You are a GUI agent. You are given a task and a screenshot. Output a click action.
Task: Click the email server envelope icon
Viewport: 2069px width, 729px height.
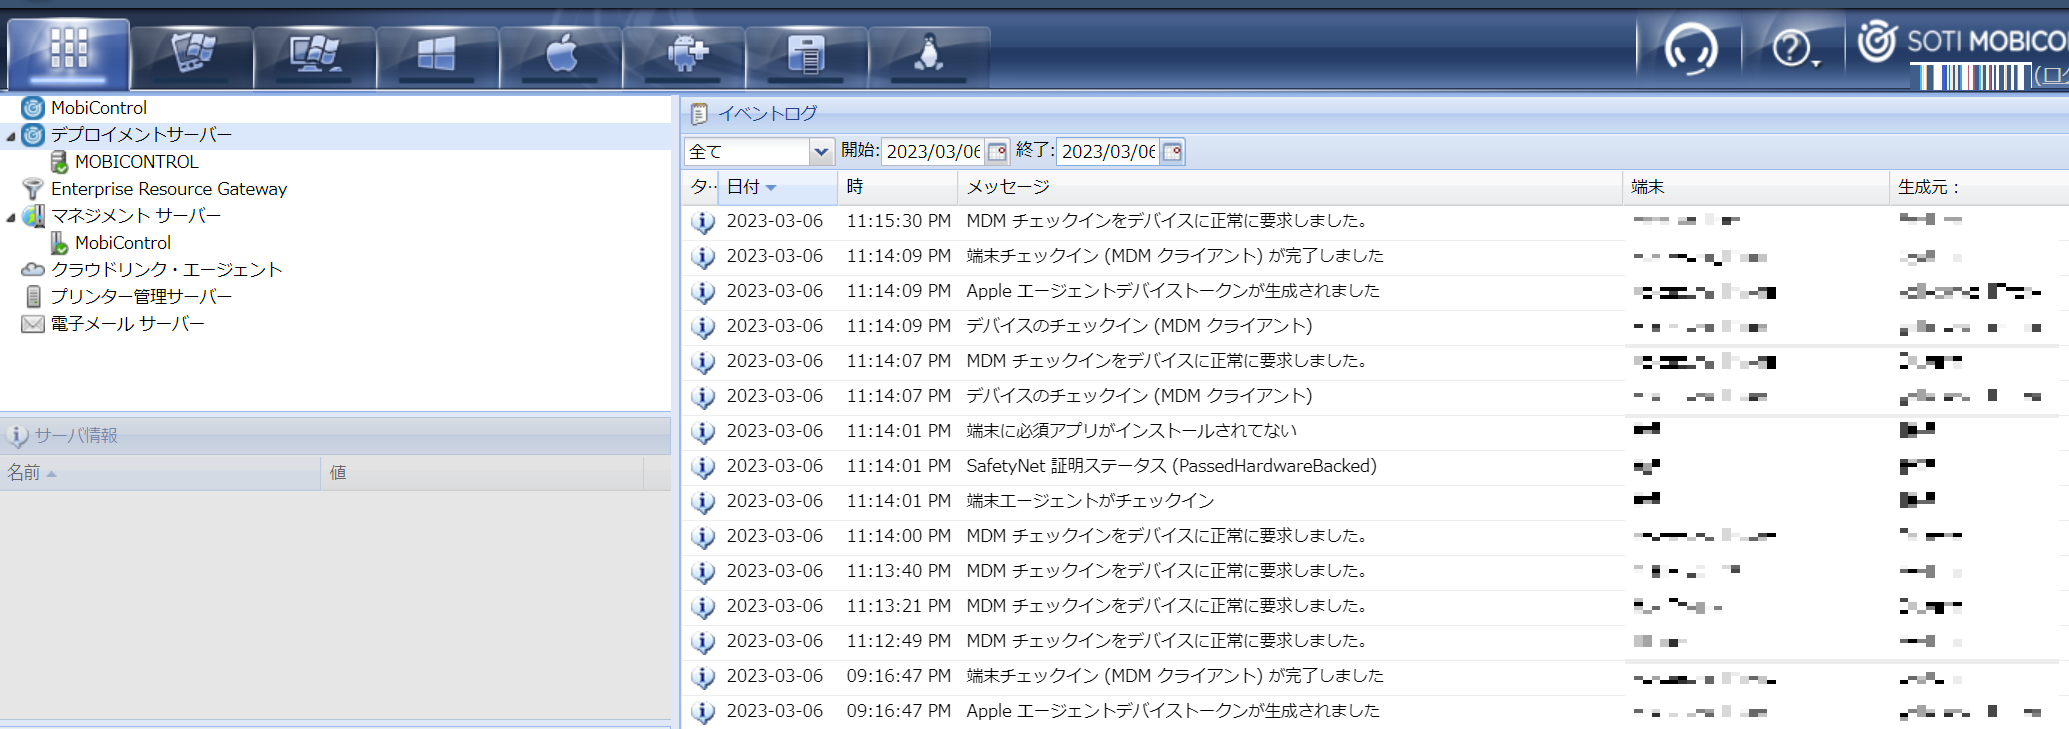(x=33, y=323)
